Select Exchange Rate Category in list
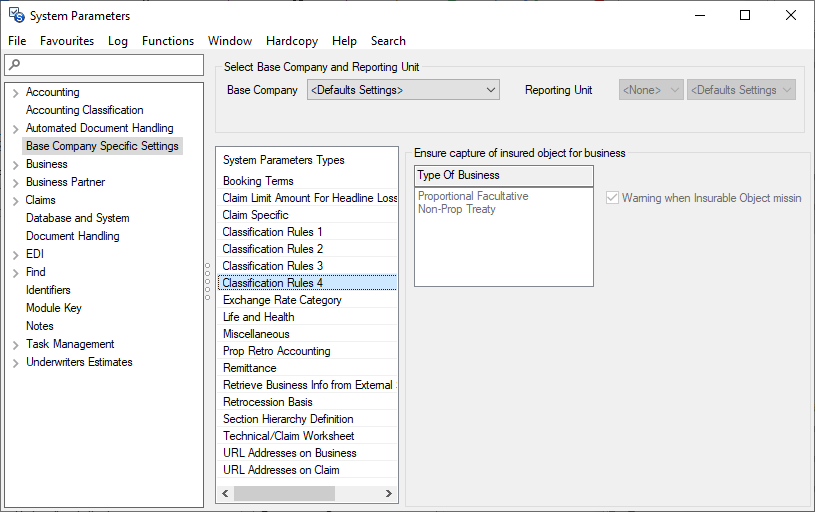The height and width of the screenshot is (512, 815). [282, 300]
